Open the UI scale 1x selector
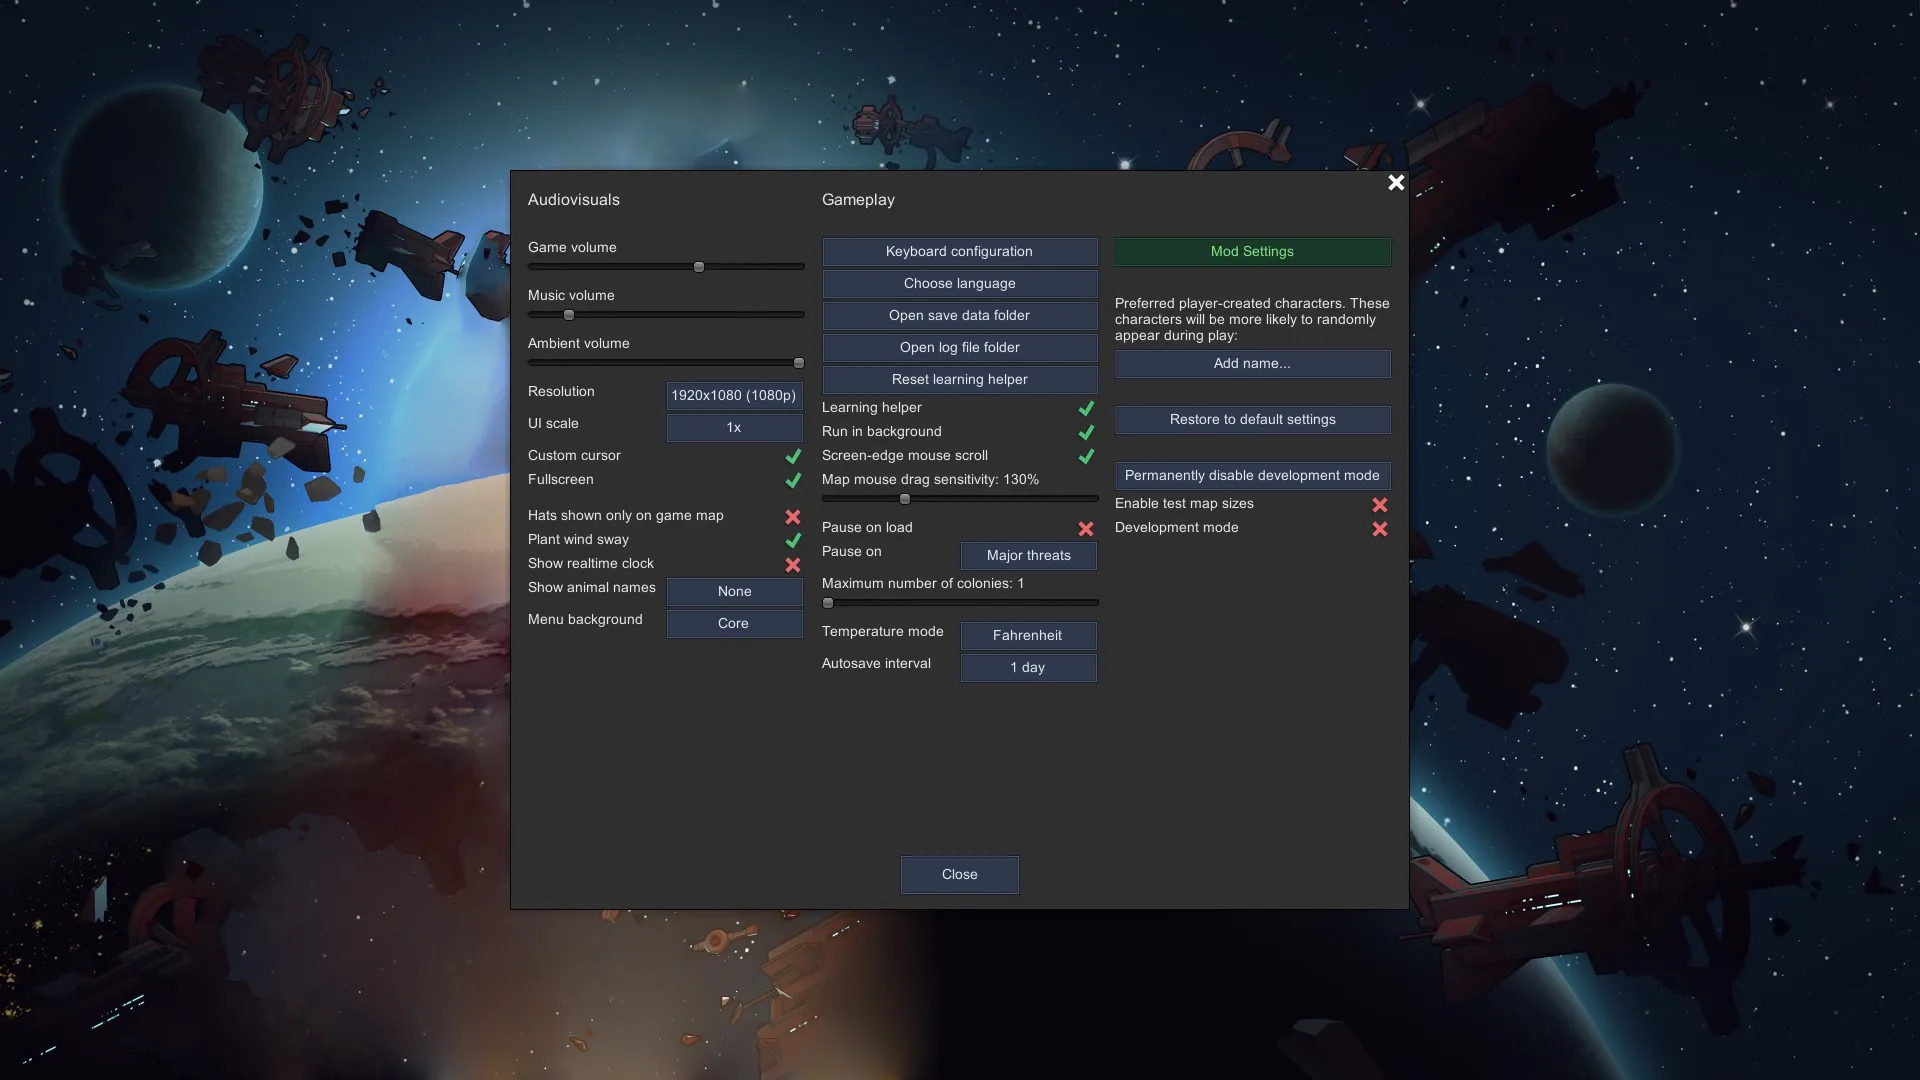1920x1080 pixels. (734, 427)
